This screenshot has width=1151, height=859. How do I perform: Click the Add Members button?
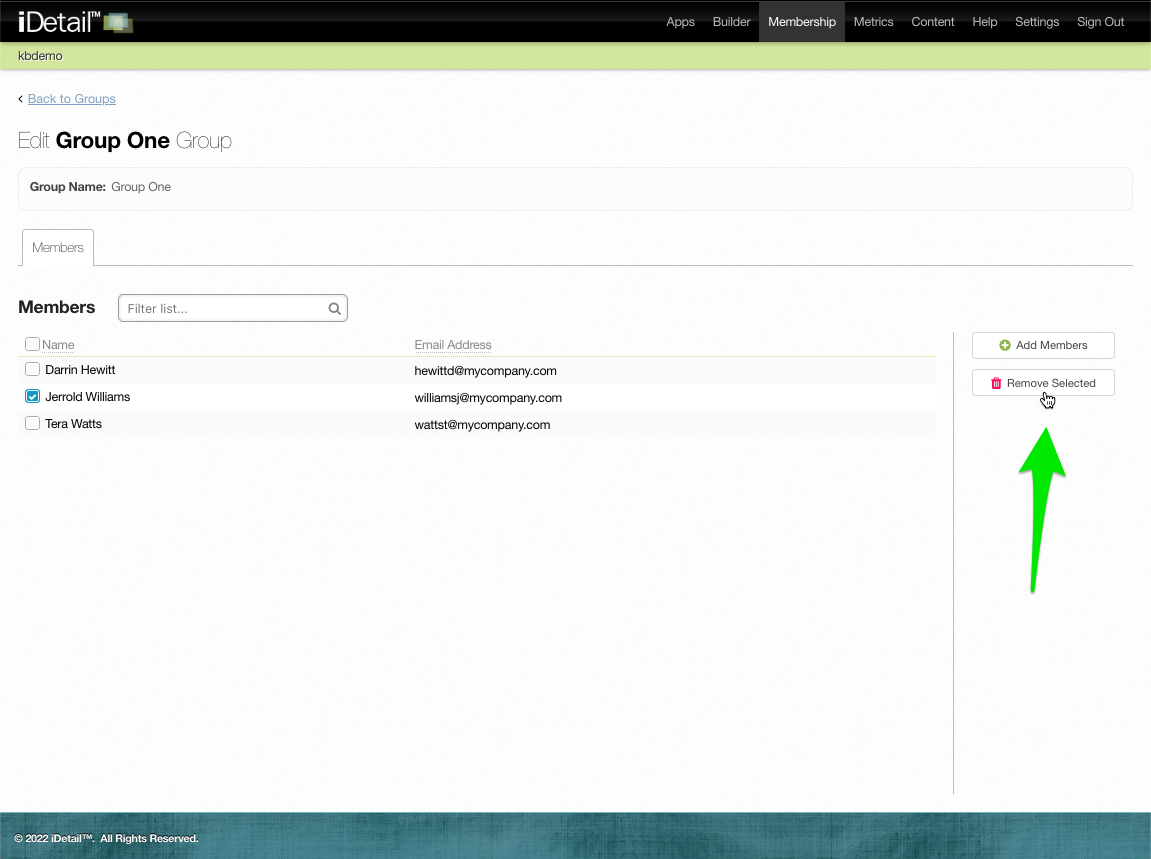pos(1043,345)
